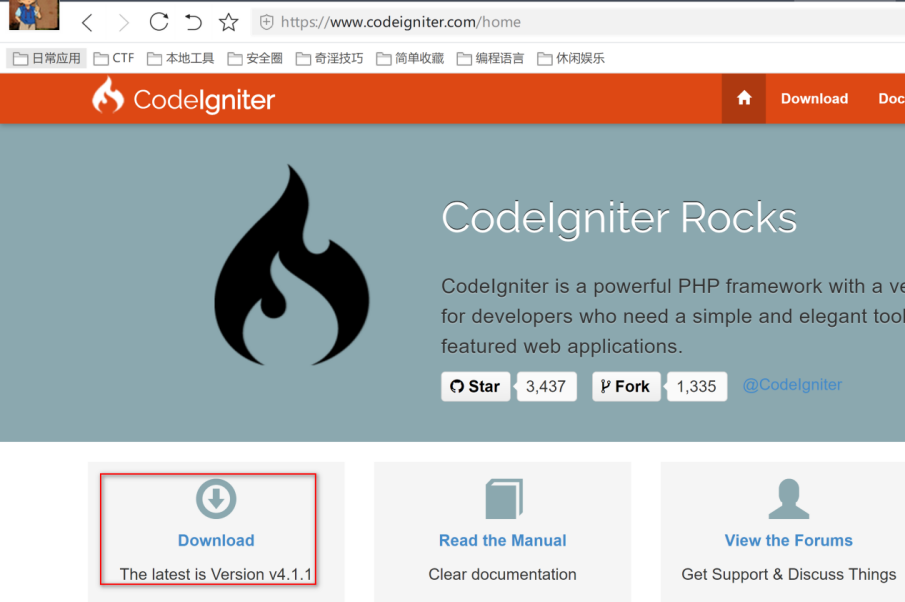Click the Read the Manual link
This screenshot has height=602, width=905.
click(502, 540)
